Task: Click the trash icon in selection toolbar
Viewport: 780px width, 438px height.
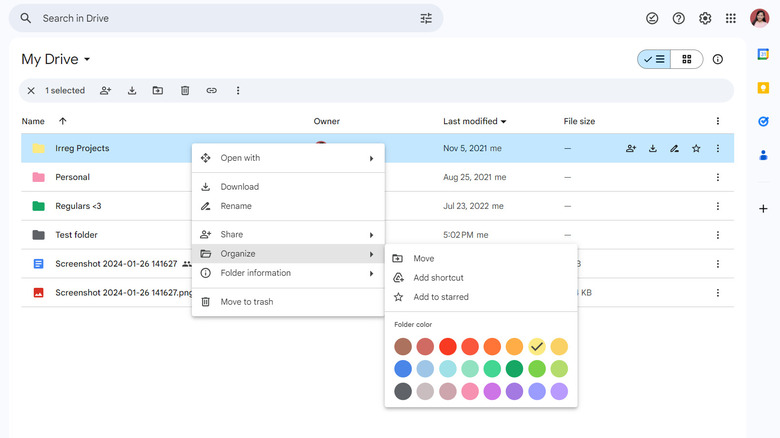Action: 185,91
